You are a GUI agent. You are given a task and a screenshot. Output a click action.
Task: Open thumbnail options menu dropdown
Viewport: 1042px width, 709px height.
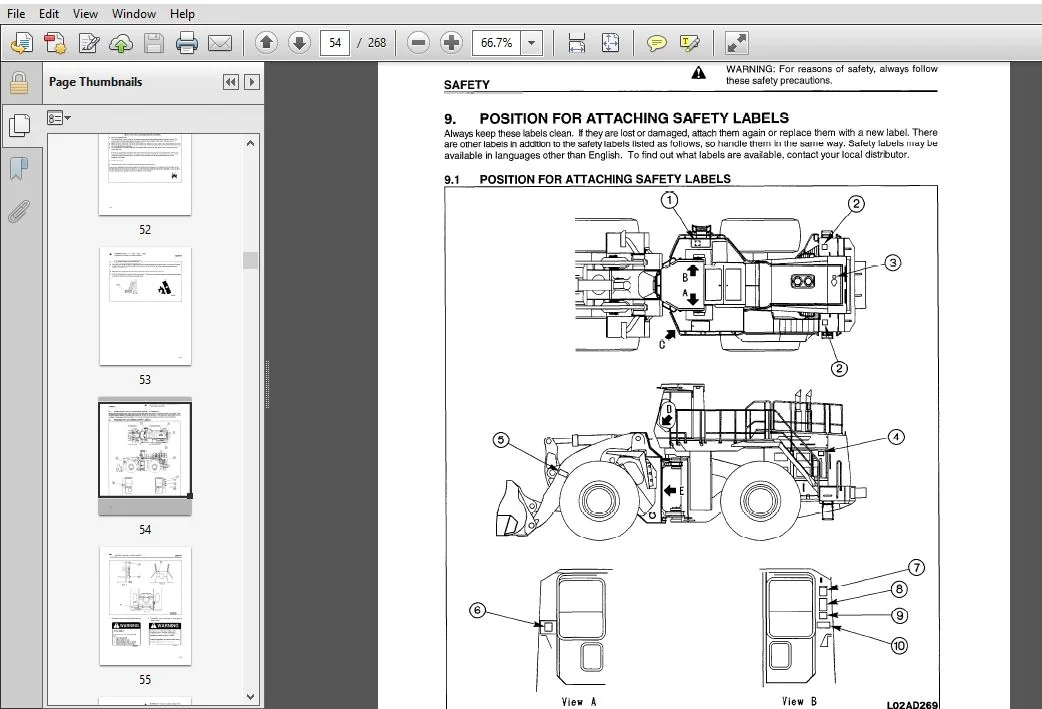58,118
